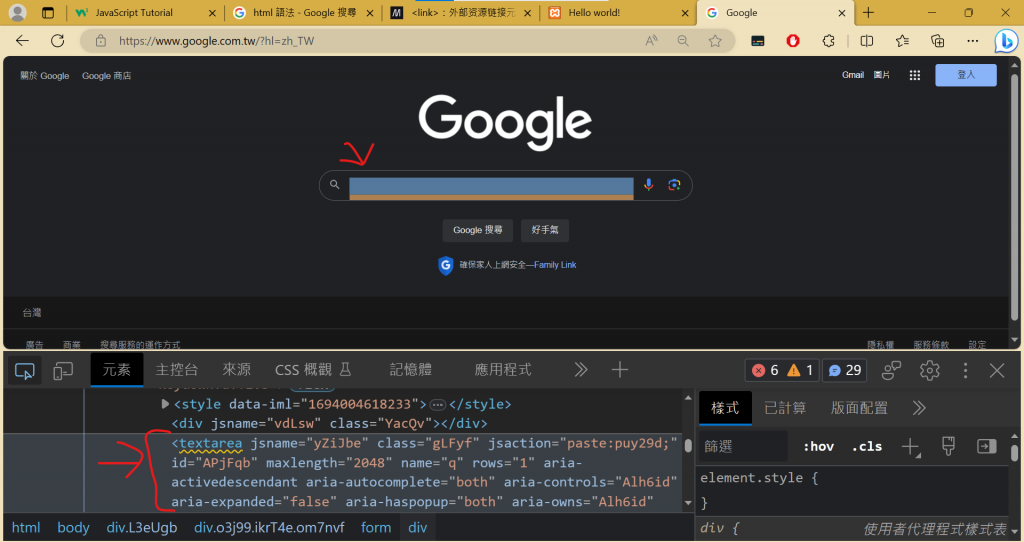Open the tab actions menu icon
1024x542 pixels.
(48, 12)
